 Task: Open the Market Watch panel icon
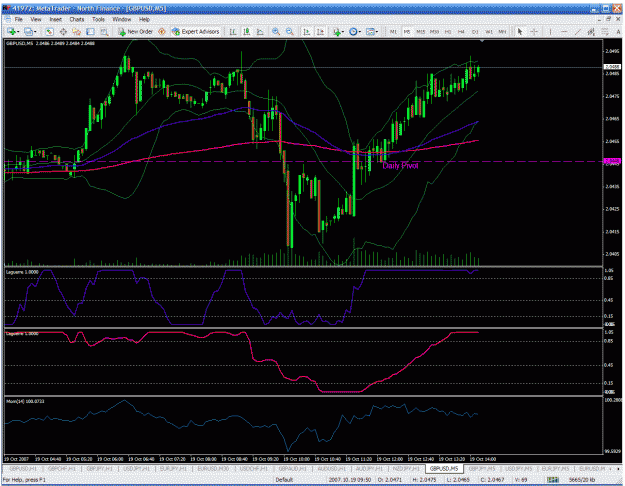pyautogui.click(x=49, y=31)
